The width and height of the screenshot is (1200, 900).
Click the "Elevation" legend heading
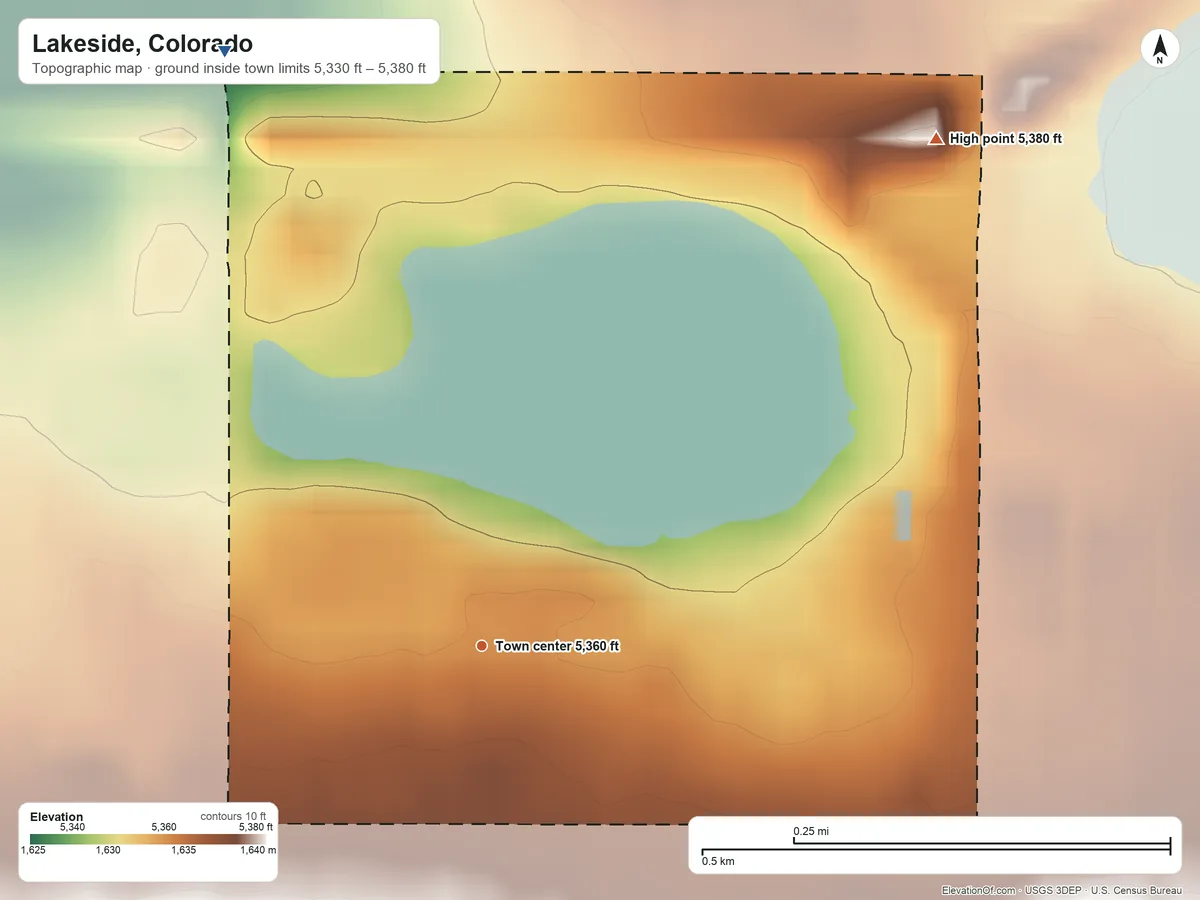[x=57, y=817]
